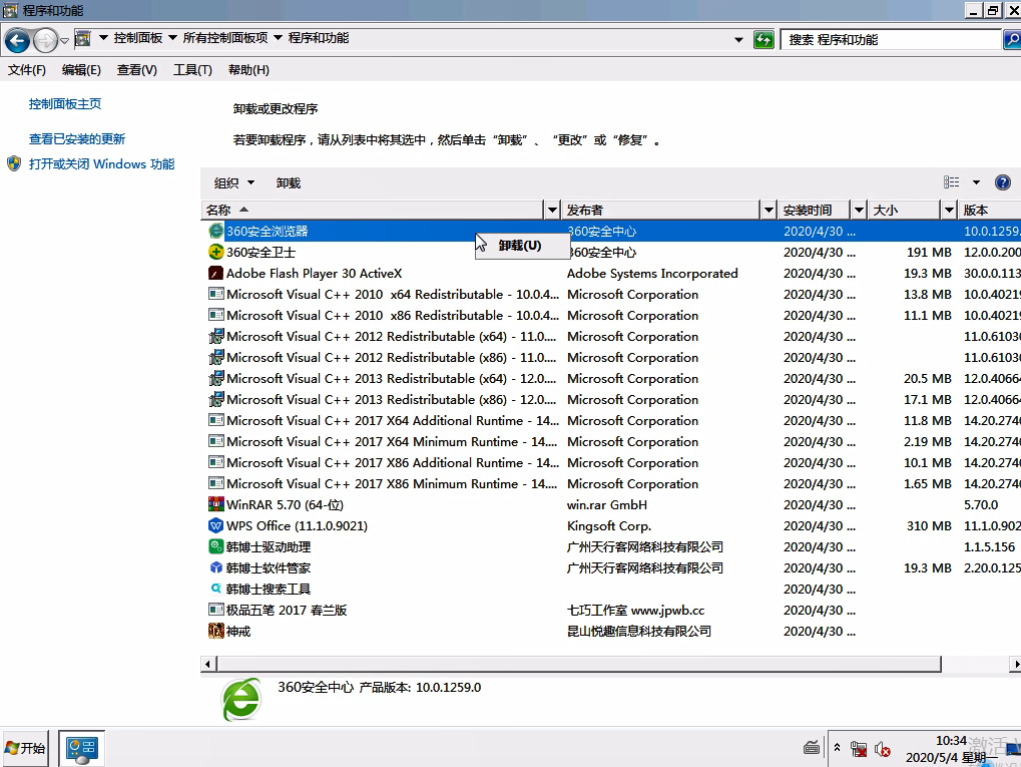Click the Visual C++ 2013 x86 installer icon
The image size is (1021, 767).
(x=216, y=399)
